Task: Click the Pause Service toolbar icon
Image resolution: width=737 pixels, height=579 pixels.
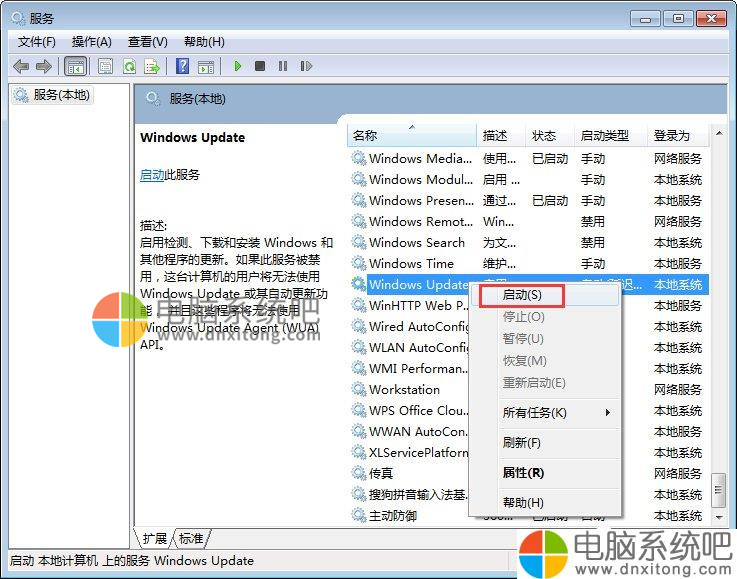Action: point(282,66)
